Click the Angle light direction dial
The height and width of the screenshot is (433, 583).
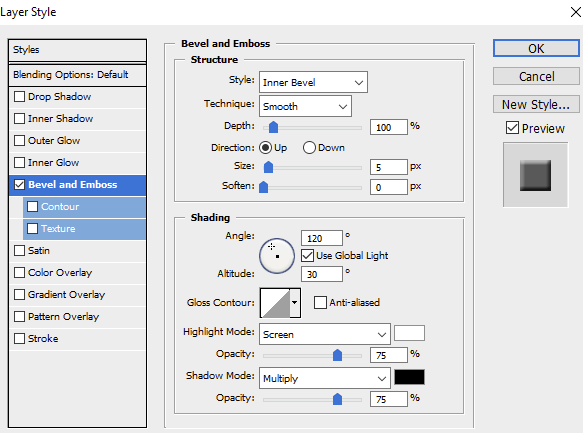pyautogui.click(x=277, y=256)
